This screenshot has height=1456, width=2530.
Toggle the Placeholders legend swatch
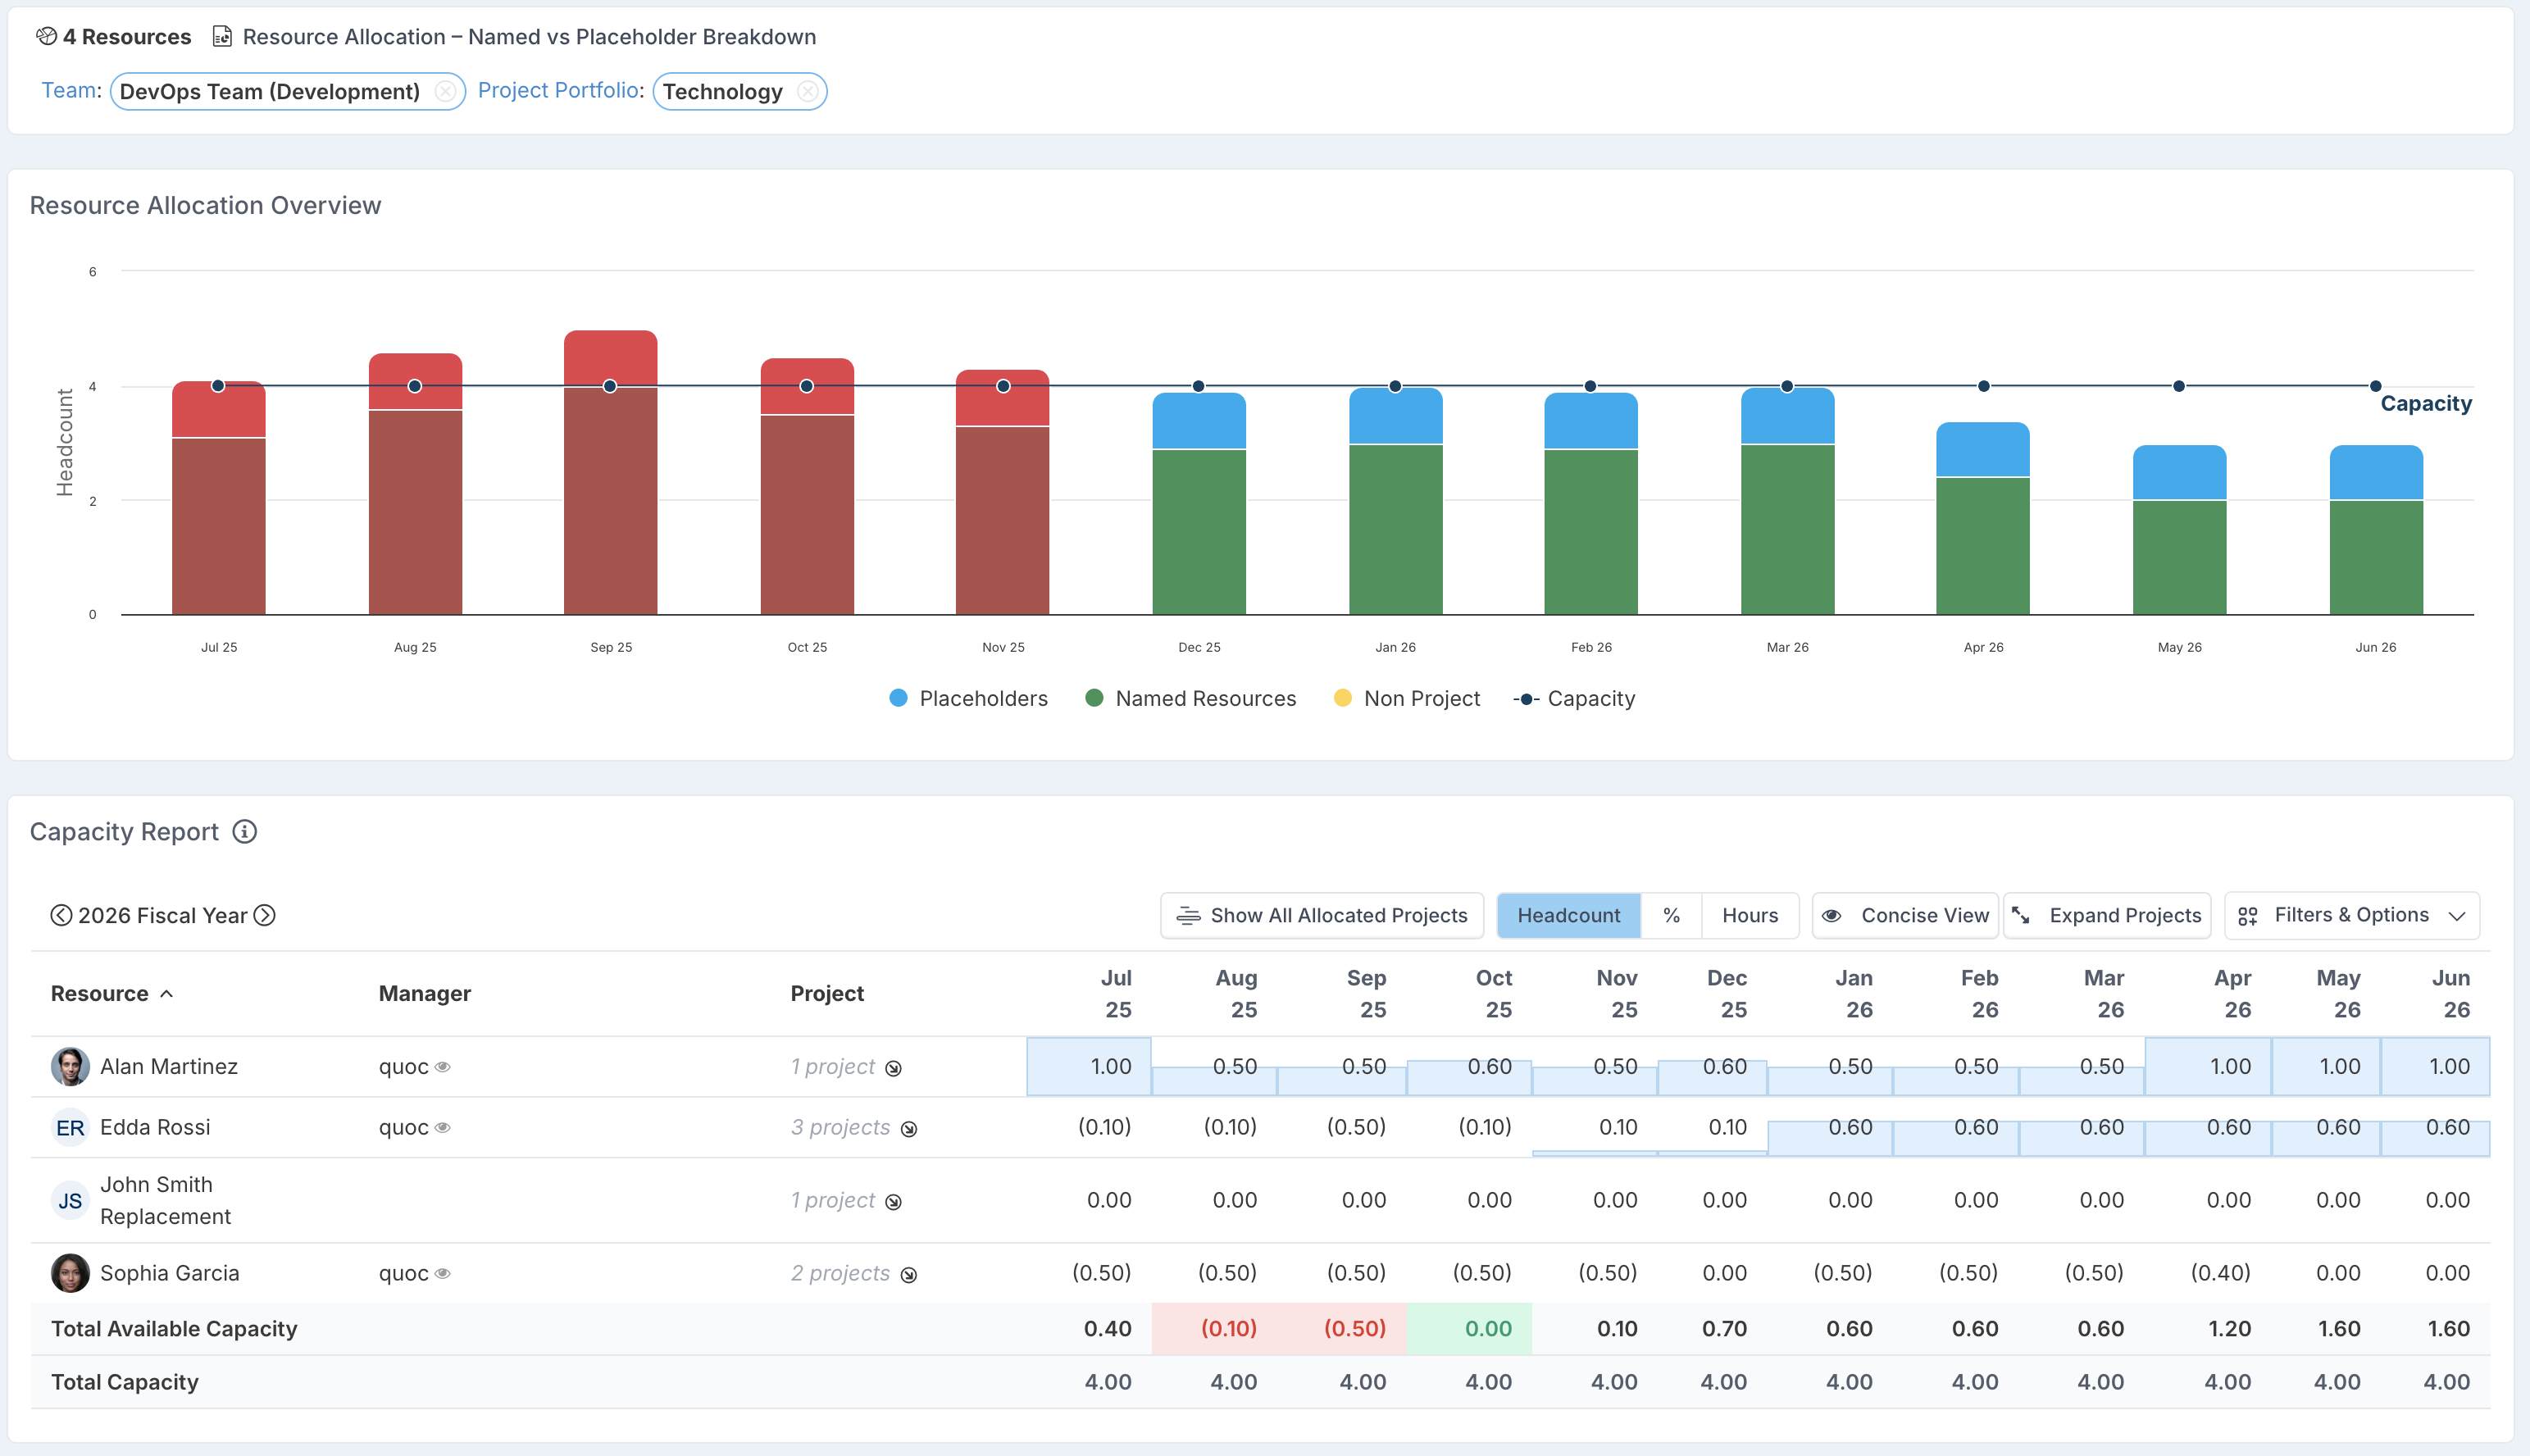point(898,698)
